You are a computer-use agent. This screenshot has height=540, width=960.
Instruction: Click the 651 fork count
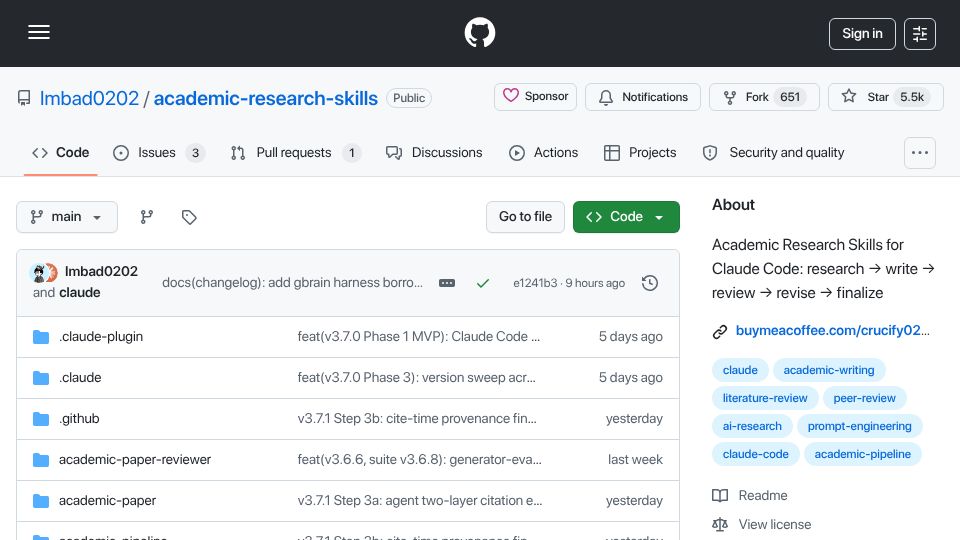point(790,97)
